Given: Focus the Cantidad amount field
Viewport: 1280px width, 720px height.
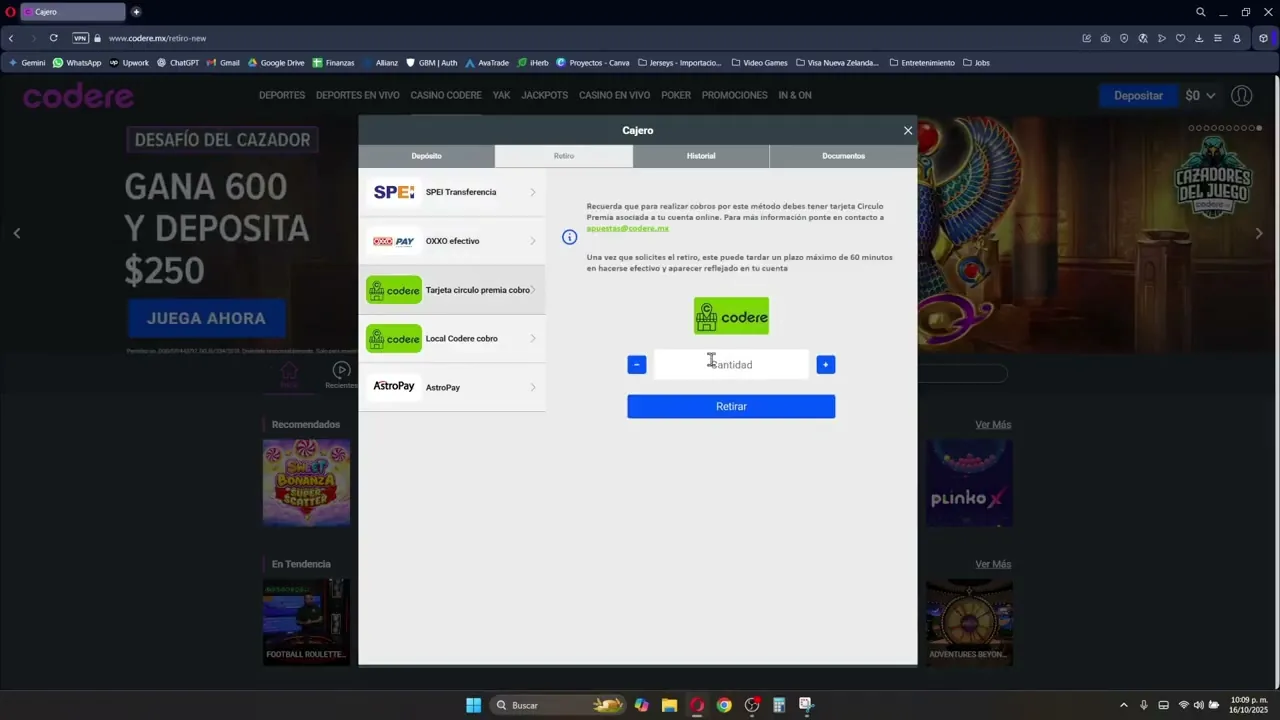Looking at the screenshot, I should click(731, 364).
